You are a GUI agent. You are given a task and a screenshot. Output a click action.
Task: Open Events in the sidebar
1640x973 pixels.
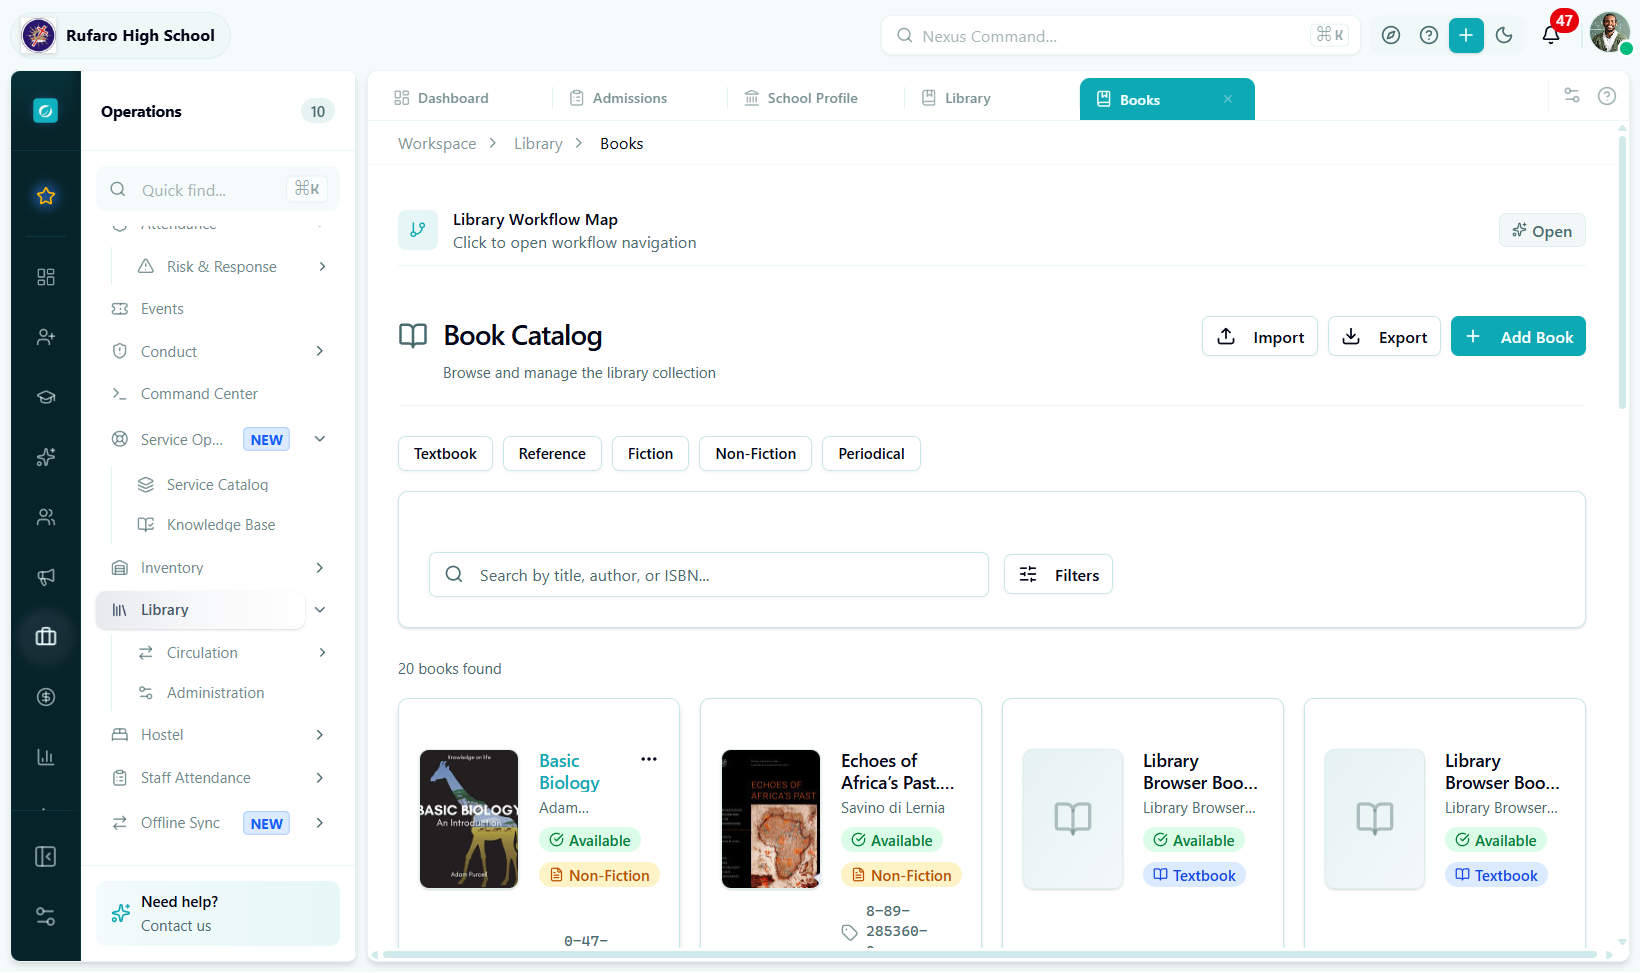coord(162,309)
